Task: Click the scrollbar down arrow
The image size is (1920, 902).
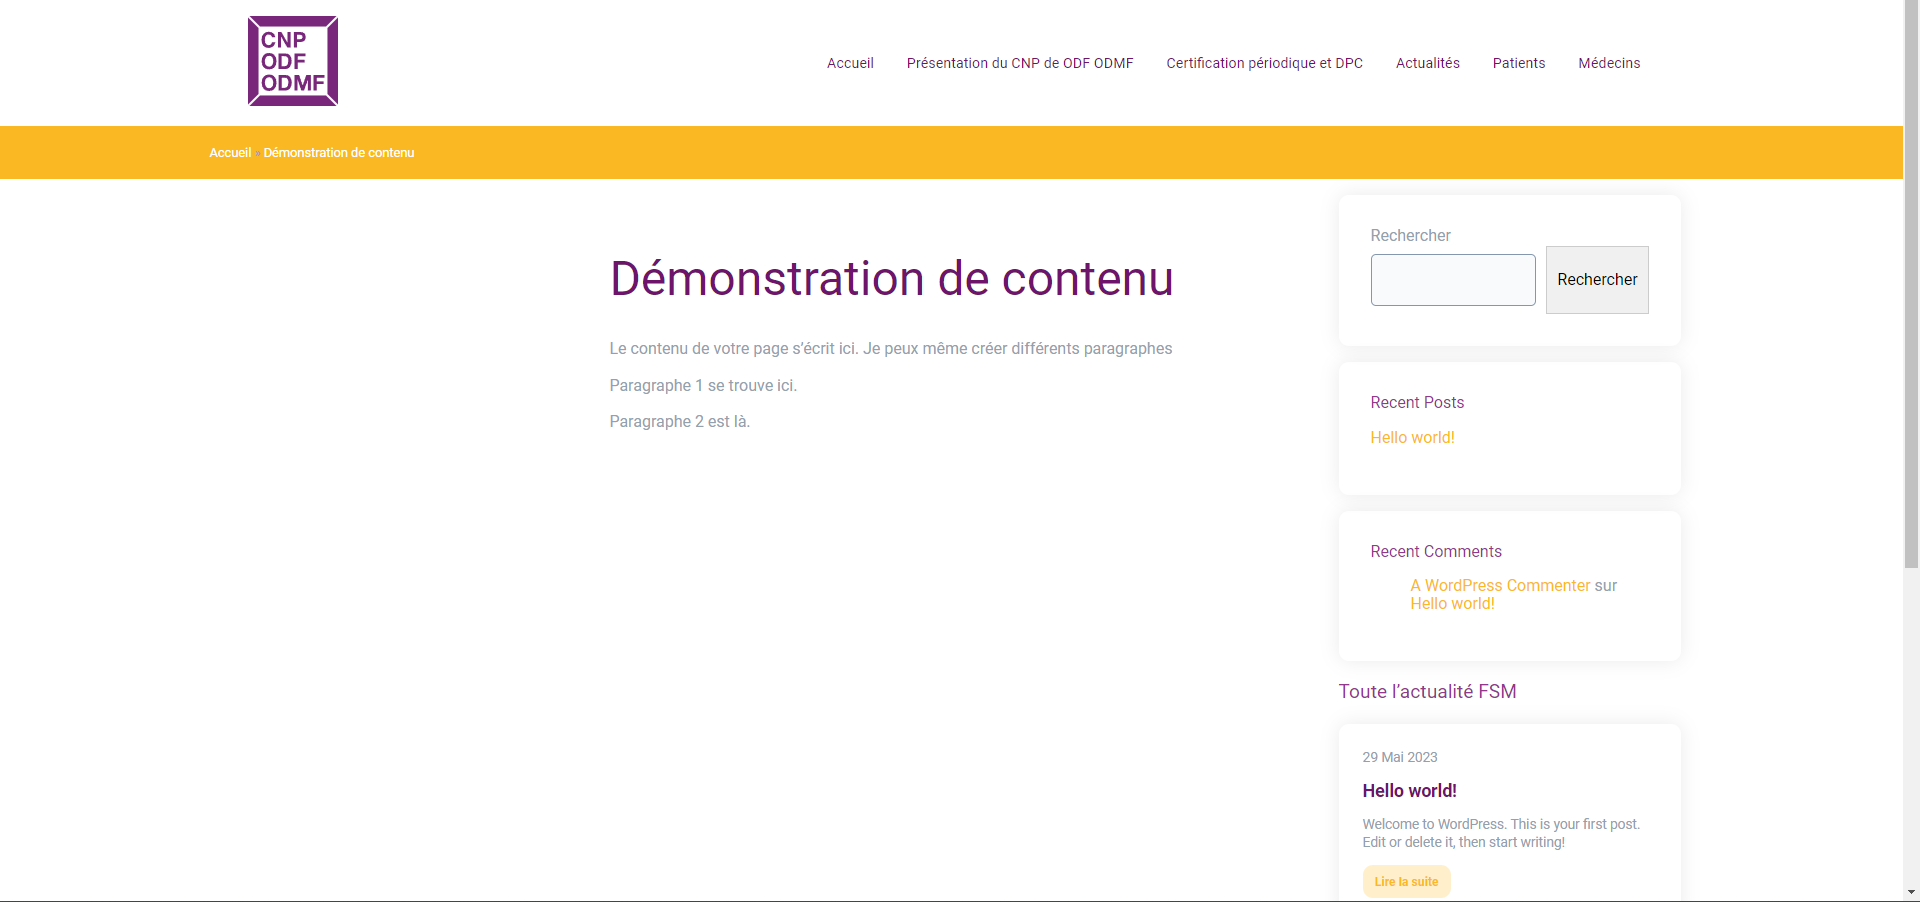Action: (1911, 892)
